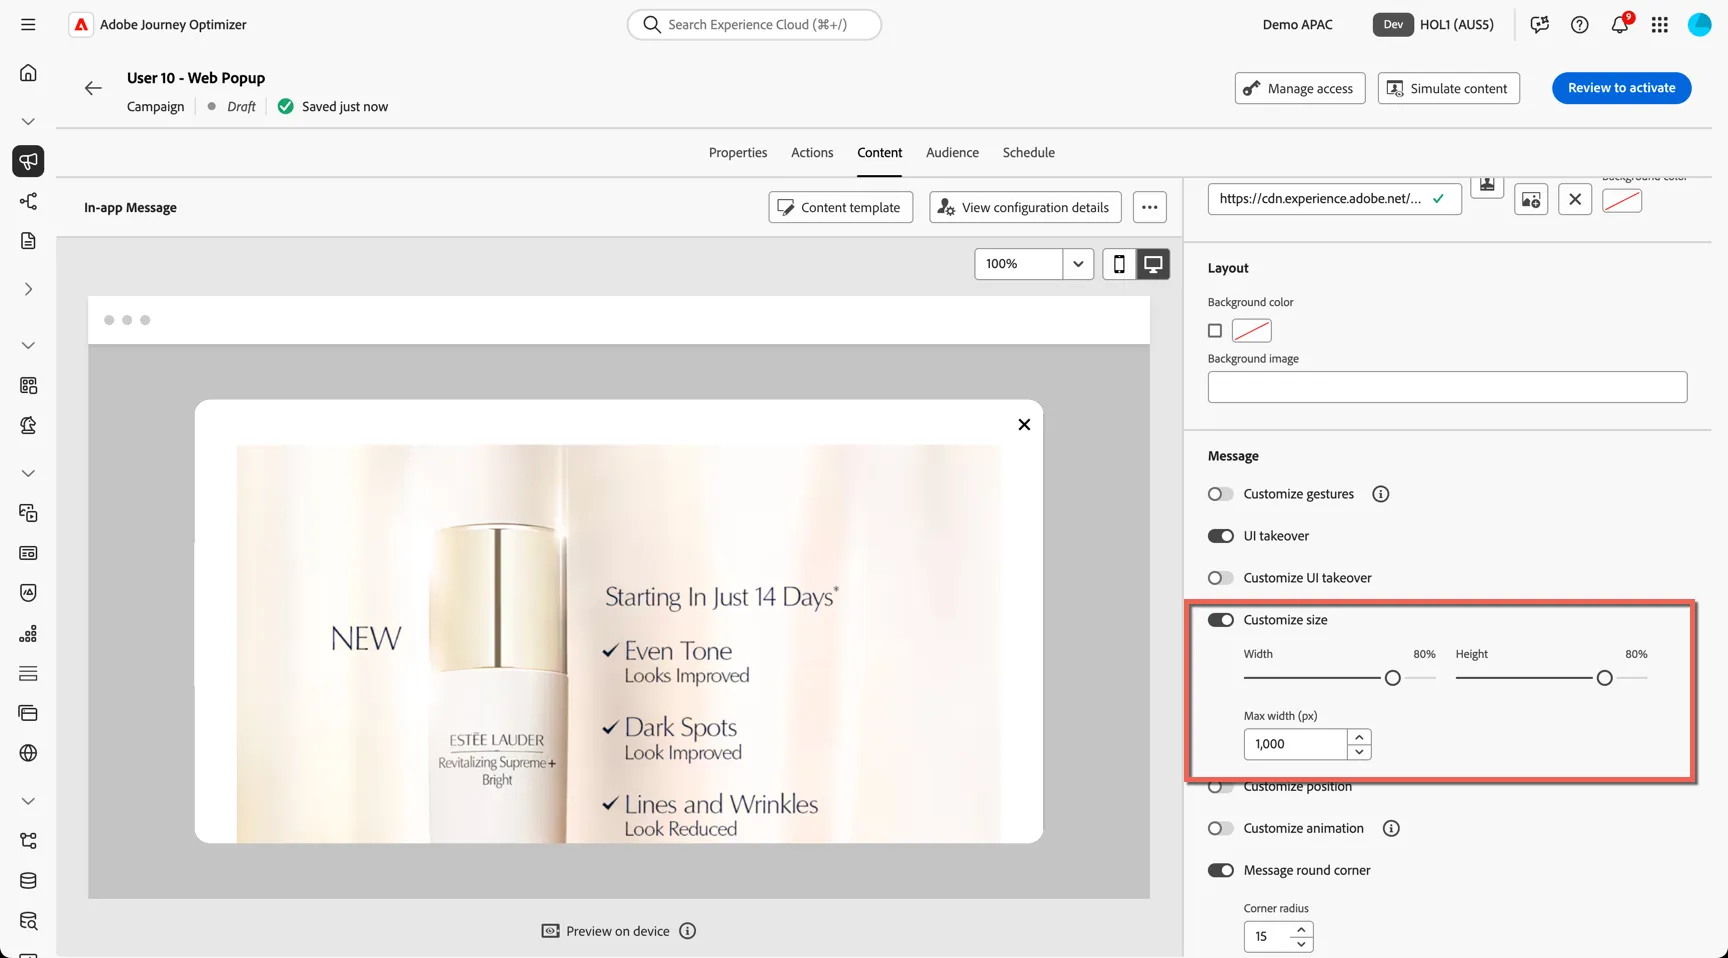The image size is (1728, 958).
Task: Disable the Customize size switch
Action: pyautogui.click(x=1221, y=620)
